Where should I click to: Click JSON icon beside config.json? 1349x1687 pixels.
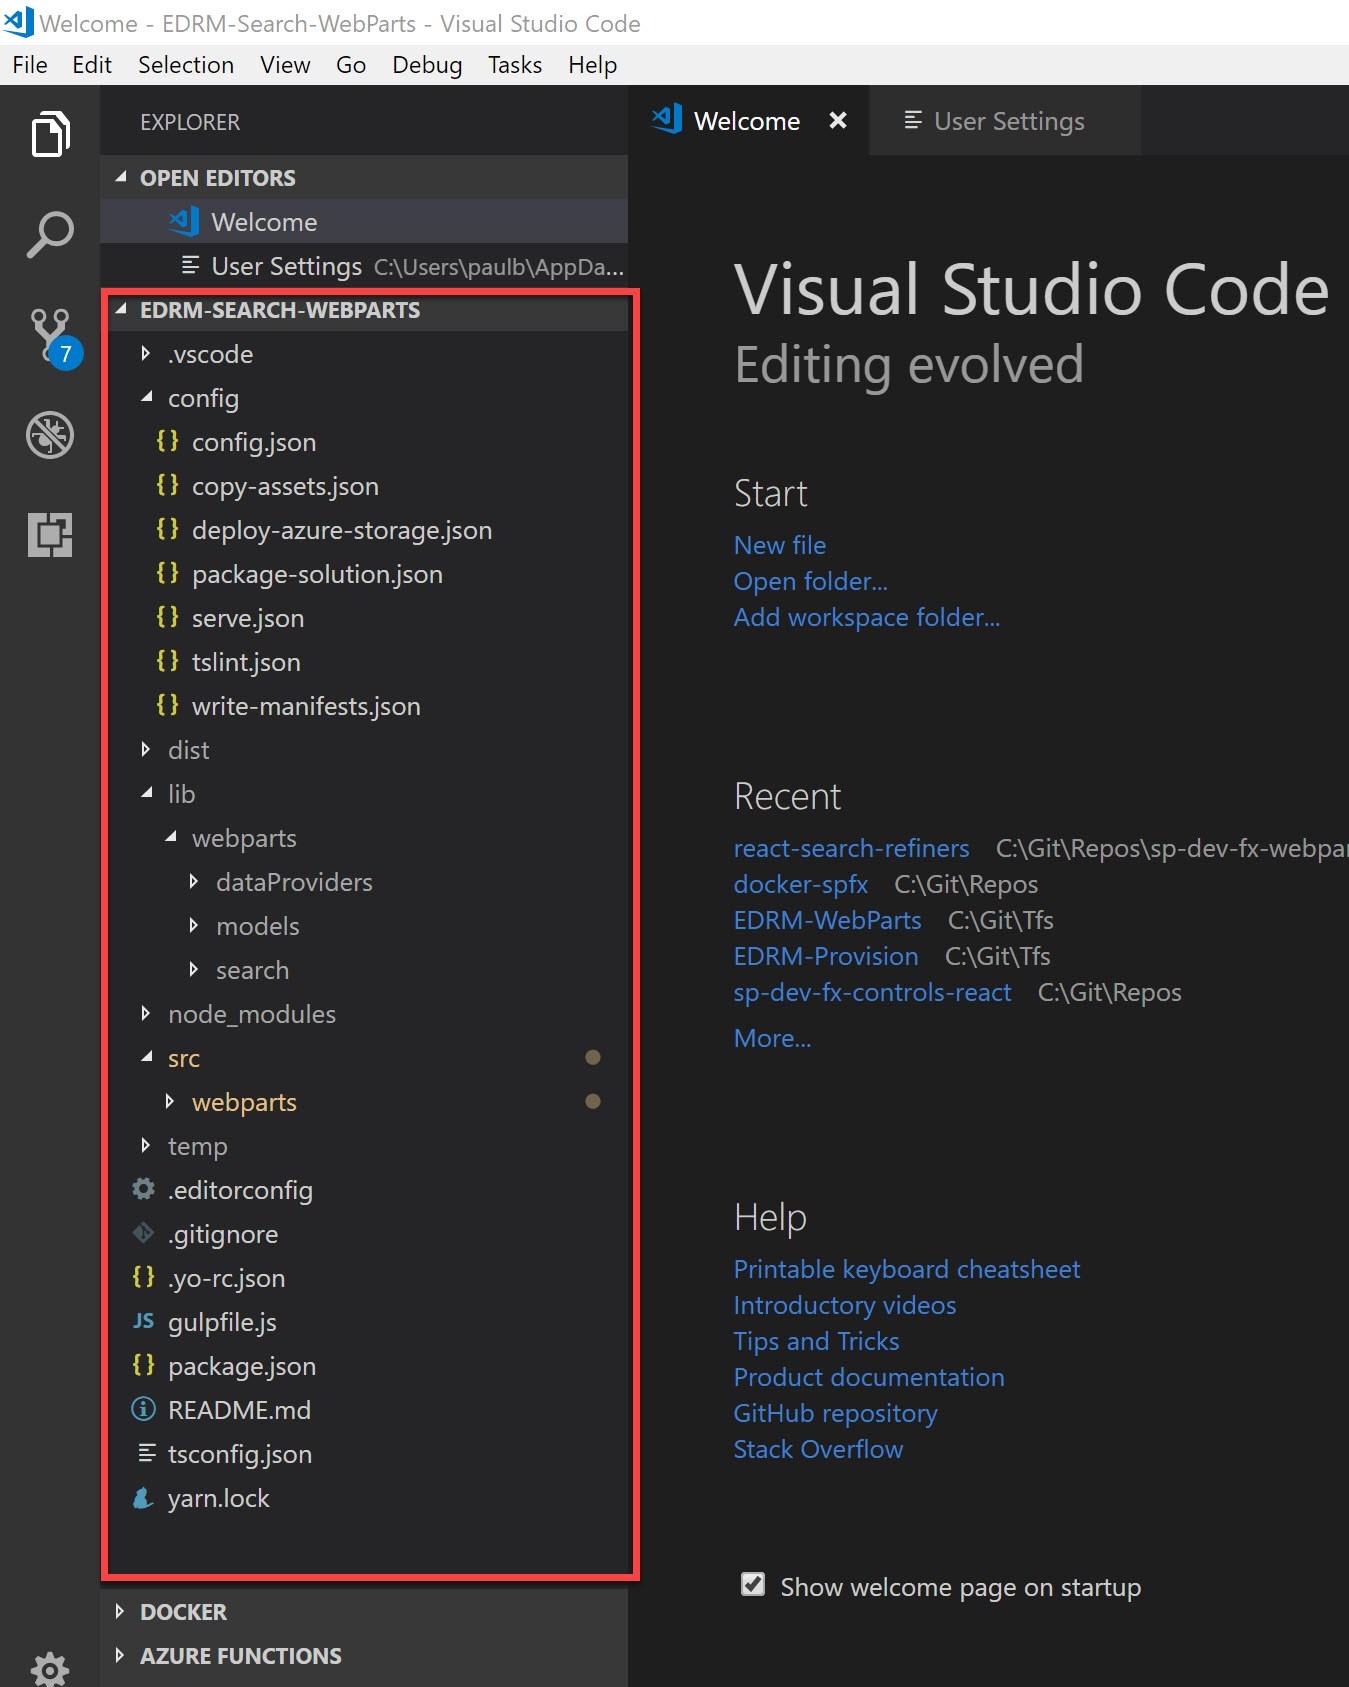pos(167,441)
